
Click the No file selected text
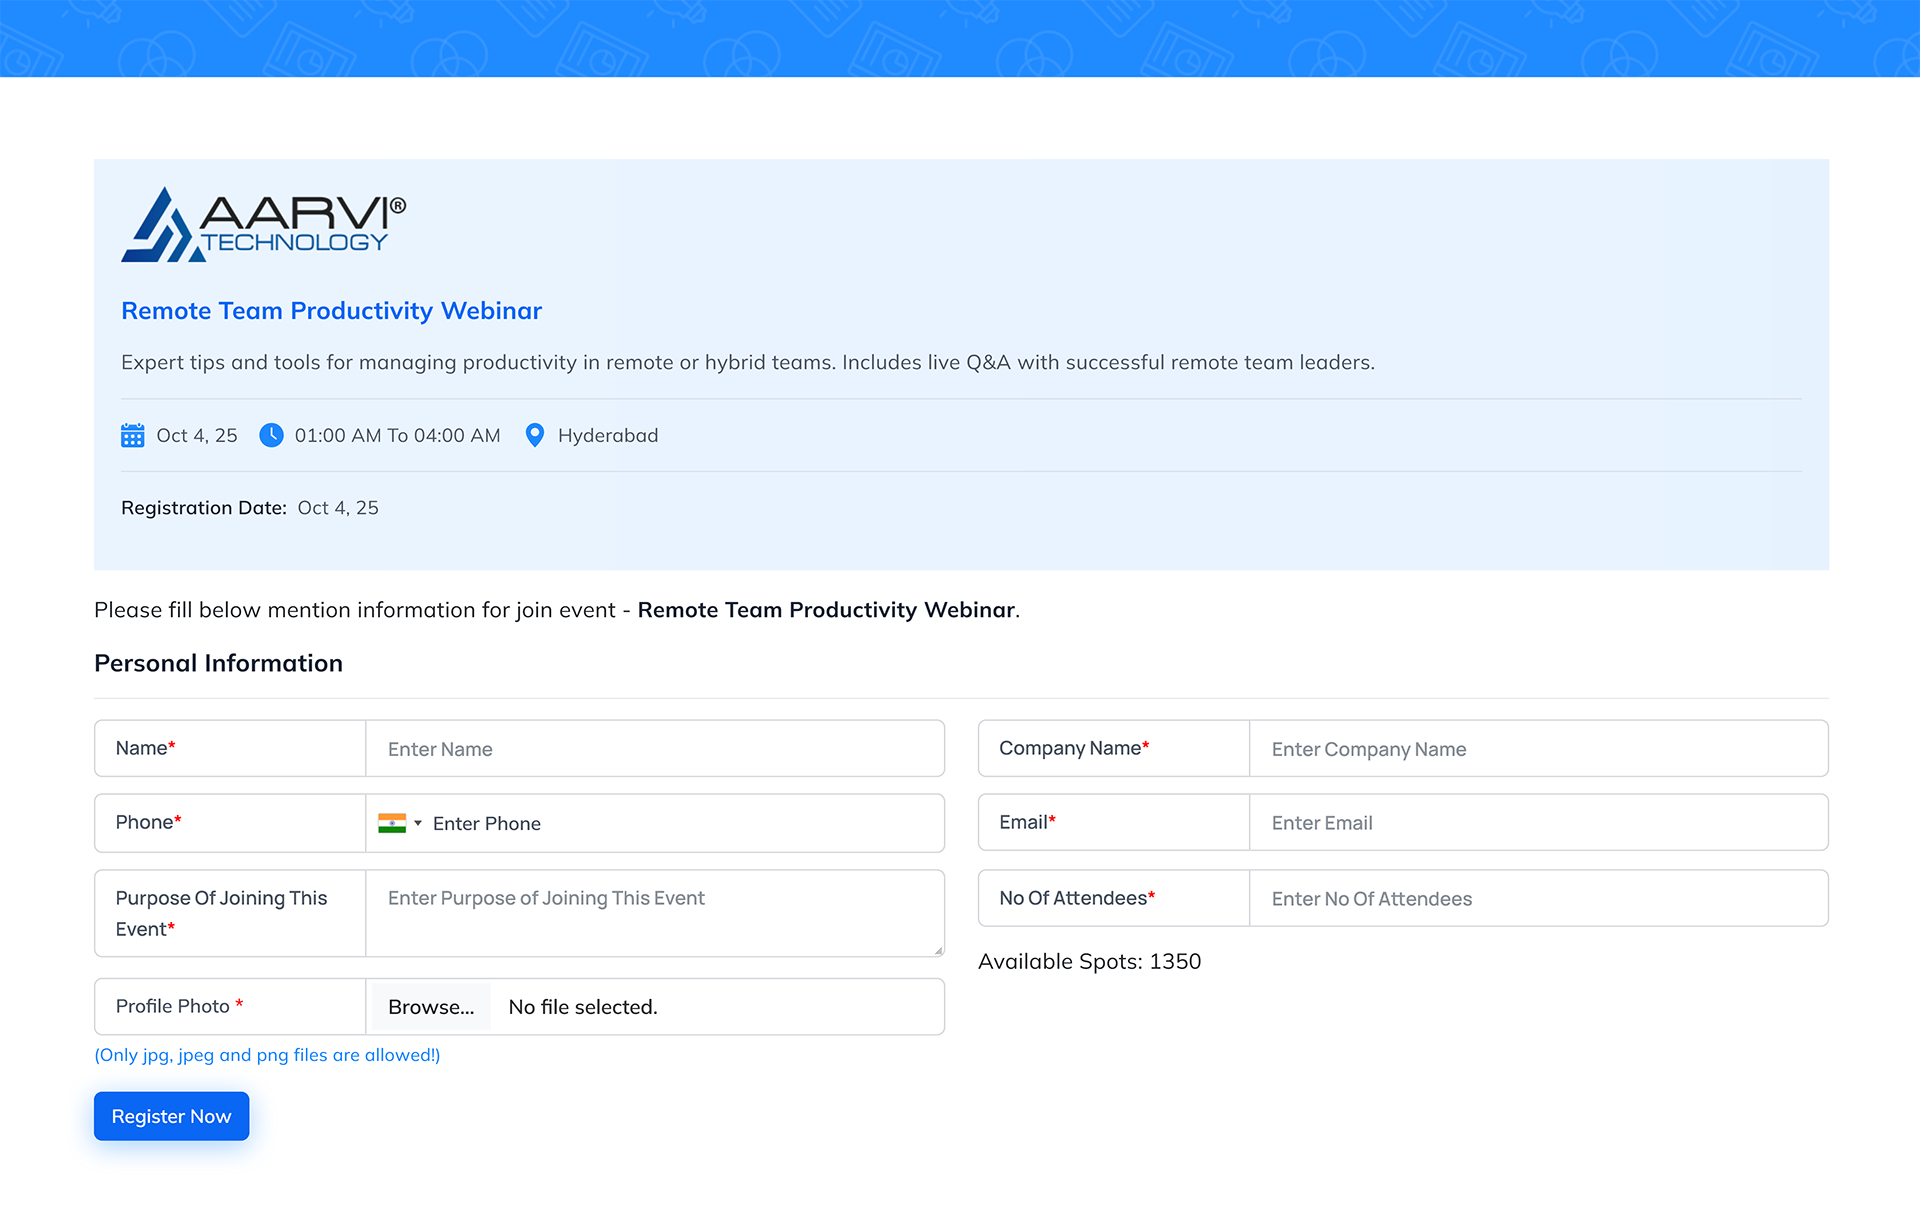coord(582,1007)
